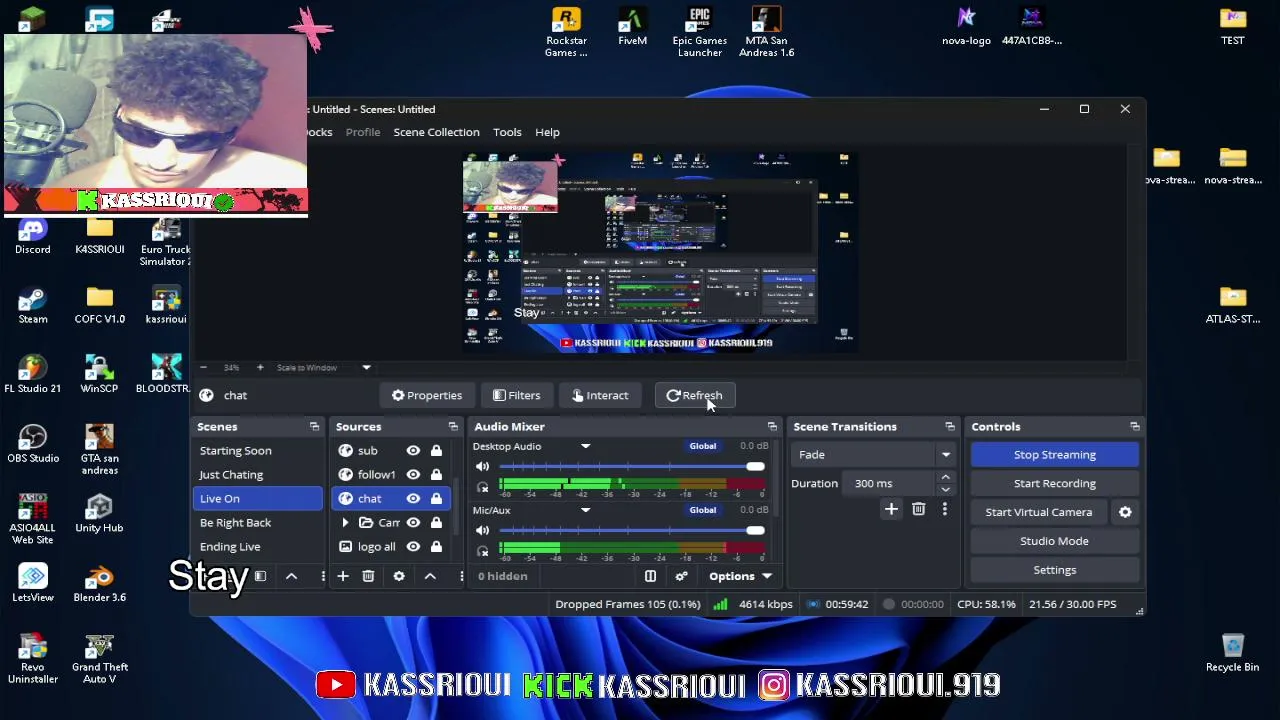The height and width of the screenshot is (720, 1280).
Task: Click Stop Streaming button
Action: point(1054,455)
